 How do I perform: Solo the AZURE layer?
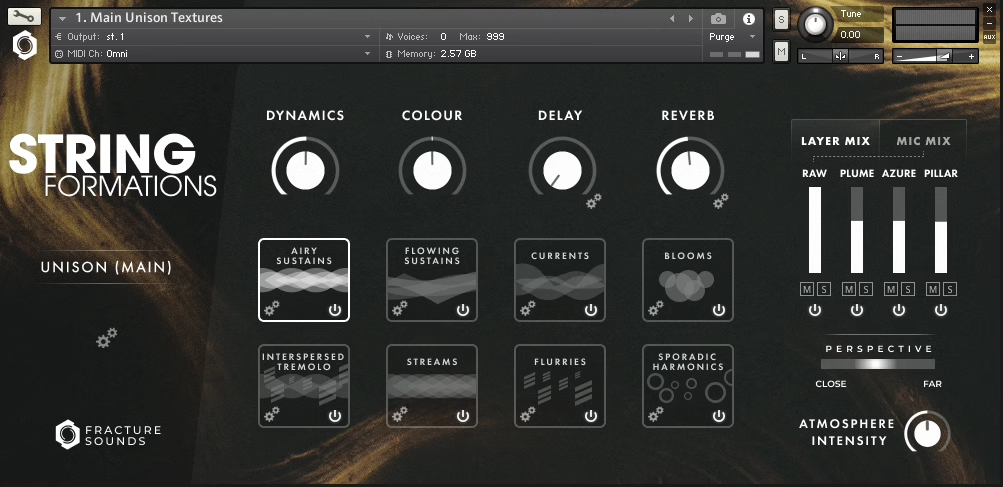pyautogui.click(x=907, y=289)
